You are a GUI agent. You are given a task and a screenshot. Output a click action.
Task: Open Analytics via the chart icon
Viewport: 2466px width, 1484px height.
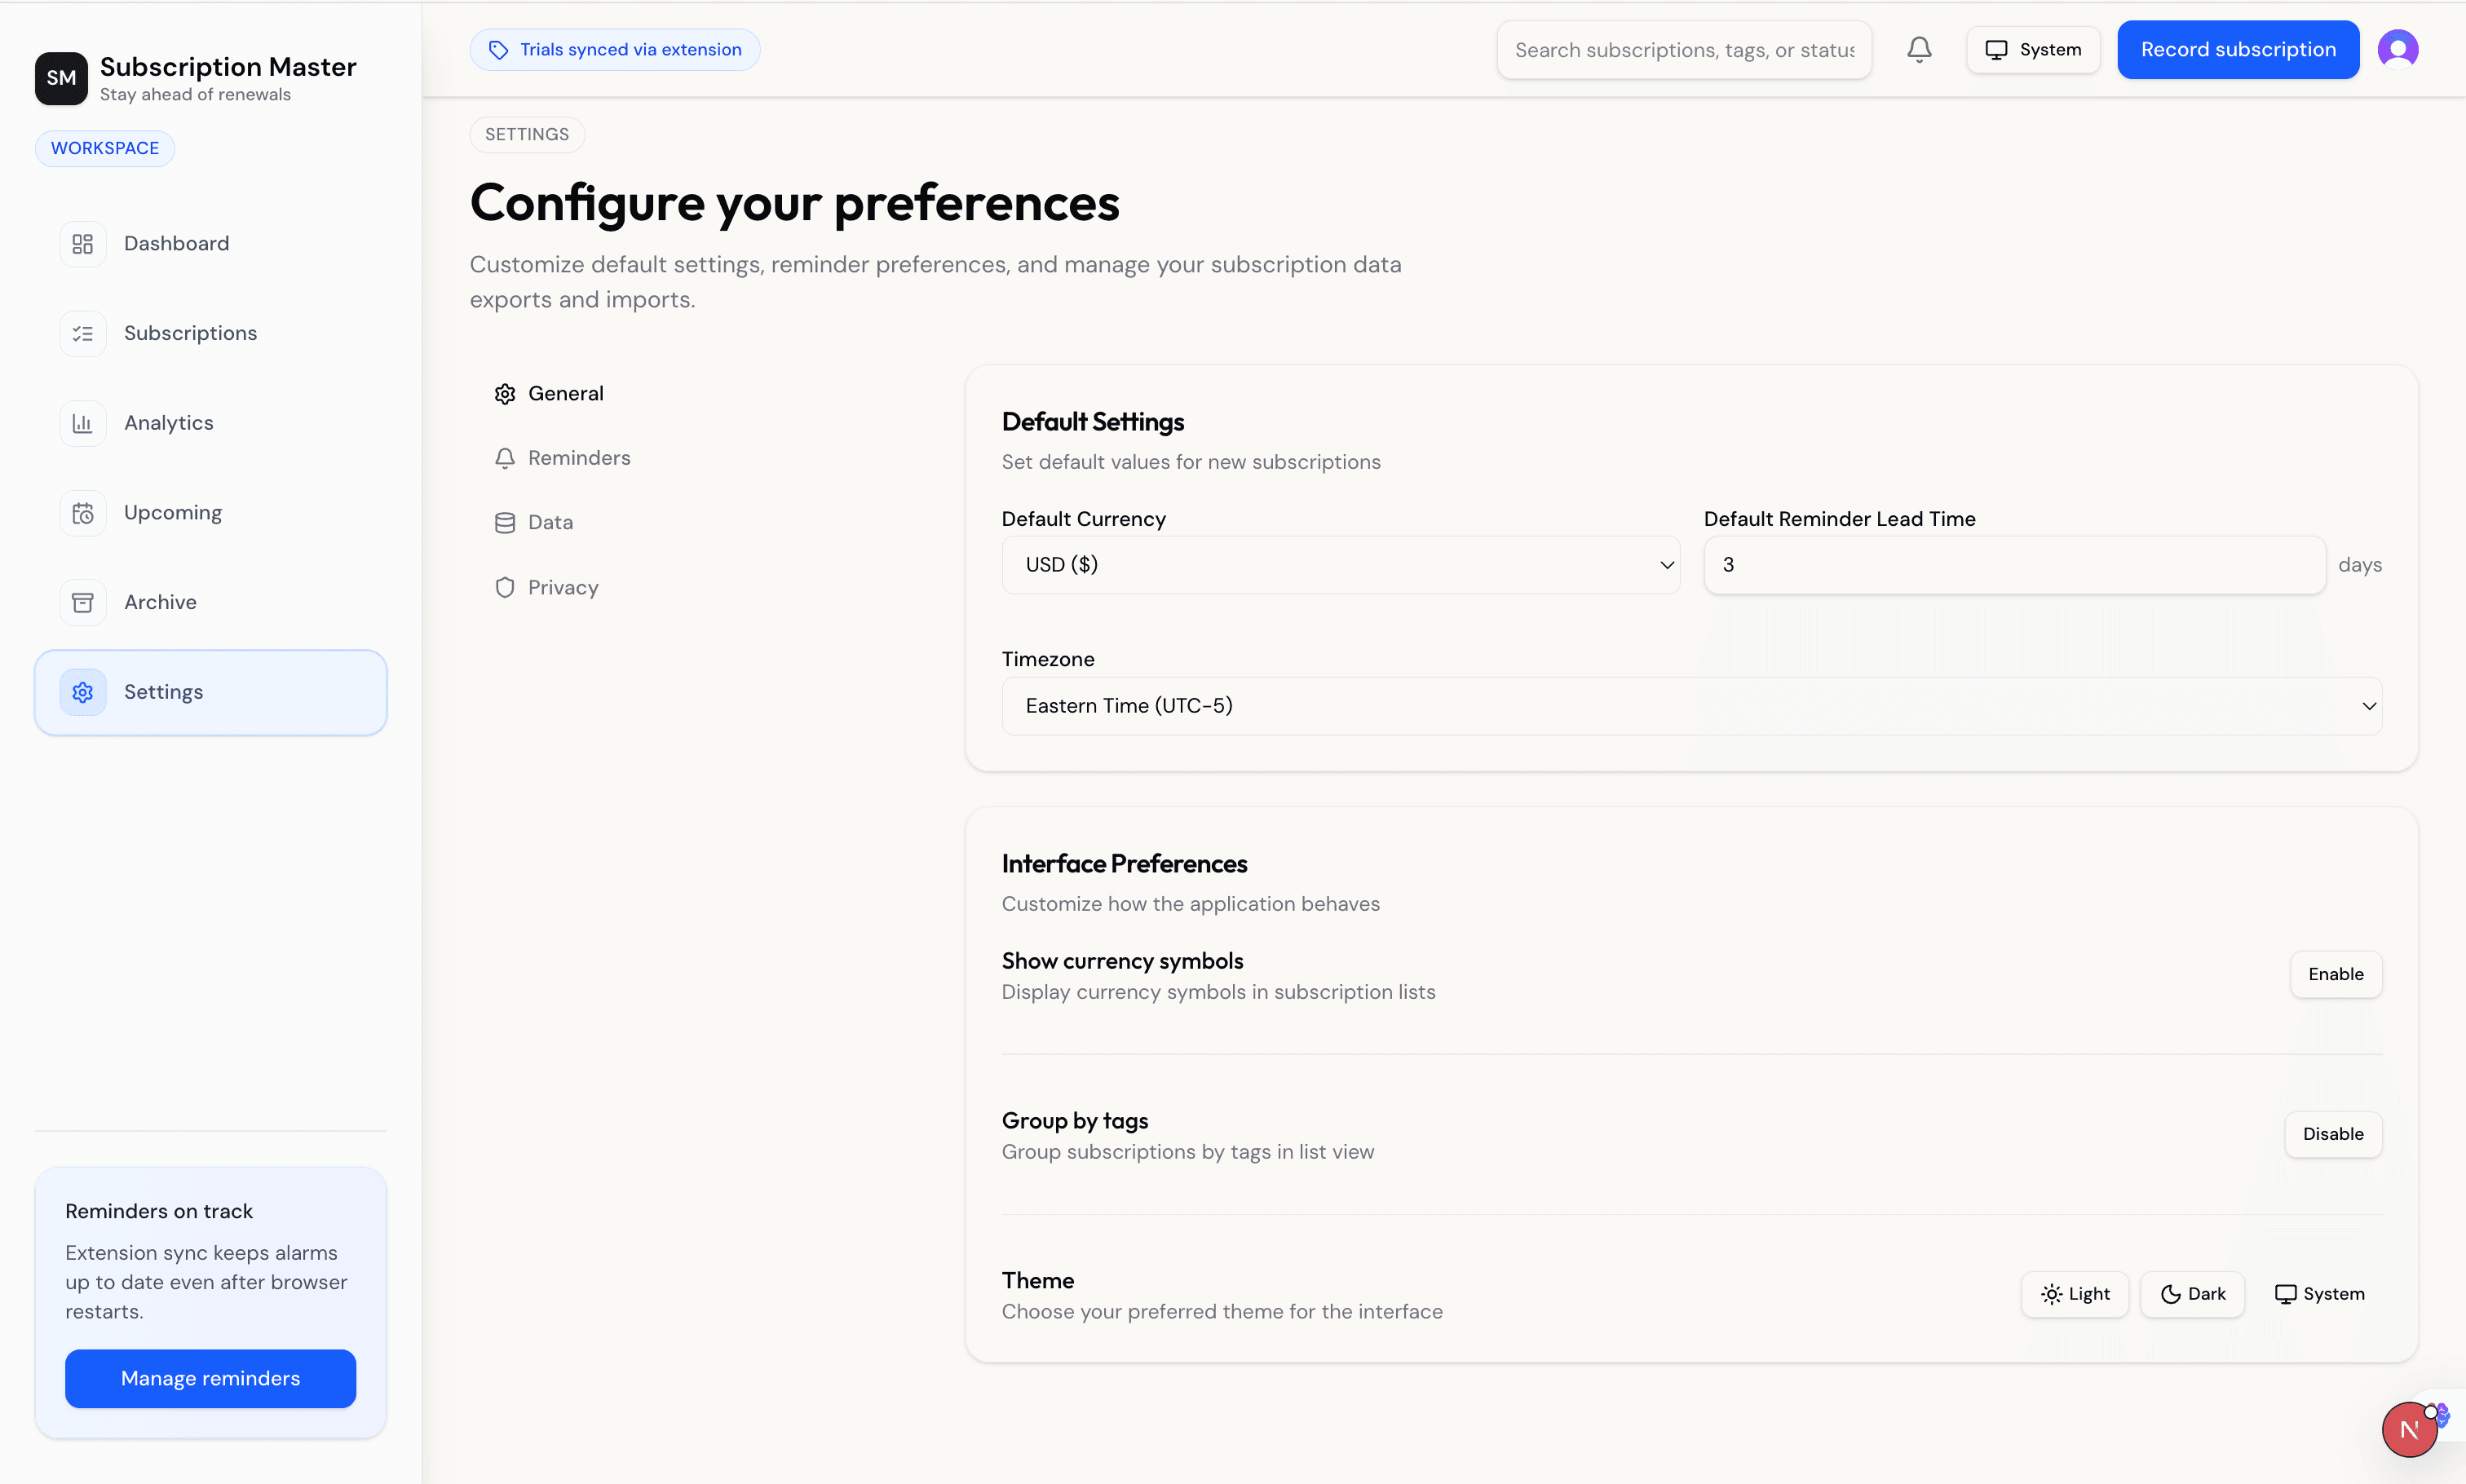[83, 422]
